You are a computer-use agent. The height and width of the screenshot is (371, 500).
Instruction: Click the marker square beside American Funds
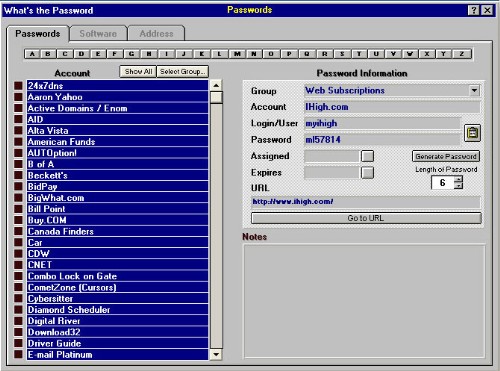click(18, 142)
